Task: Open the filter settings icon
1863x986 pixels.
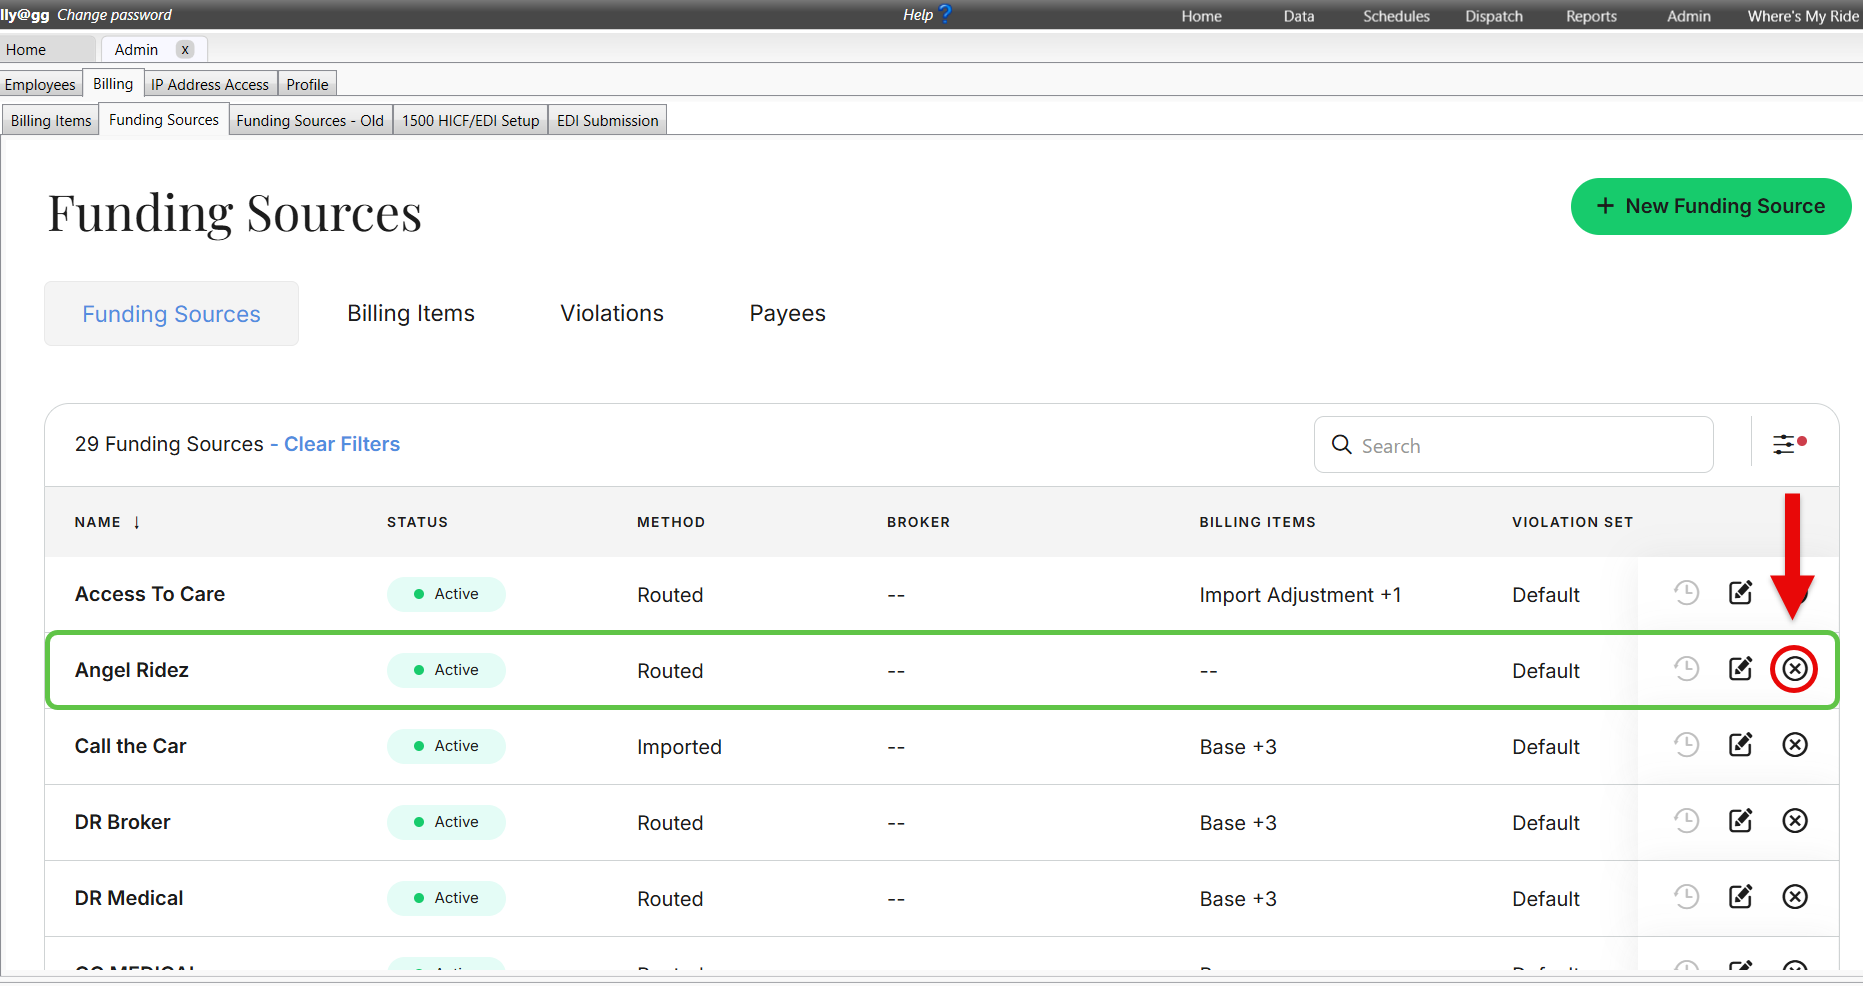Action: click(1788, 444)
